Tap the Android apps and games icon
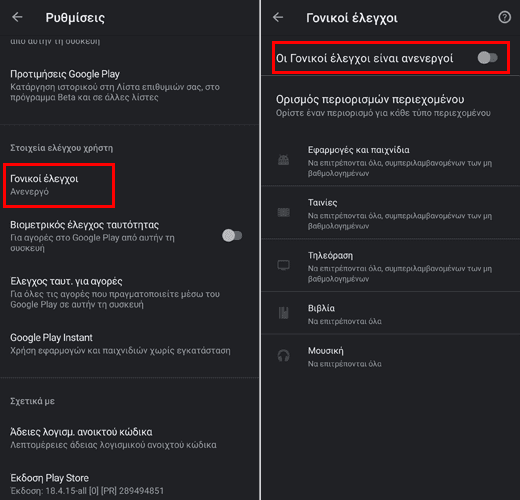520x500 pixels. pos(283,160)
